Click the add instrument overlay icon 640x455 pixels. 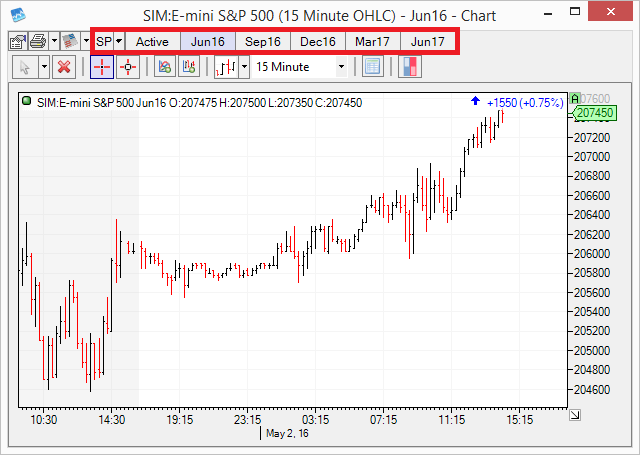pos(190,67)
